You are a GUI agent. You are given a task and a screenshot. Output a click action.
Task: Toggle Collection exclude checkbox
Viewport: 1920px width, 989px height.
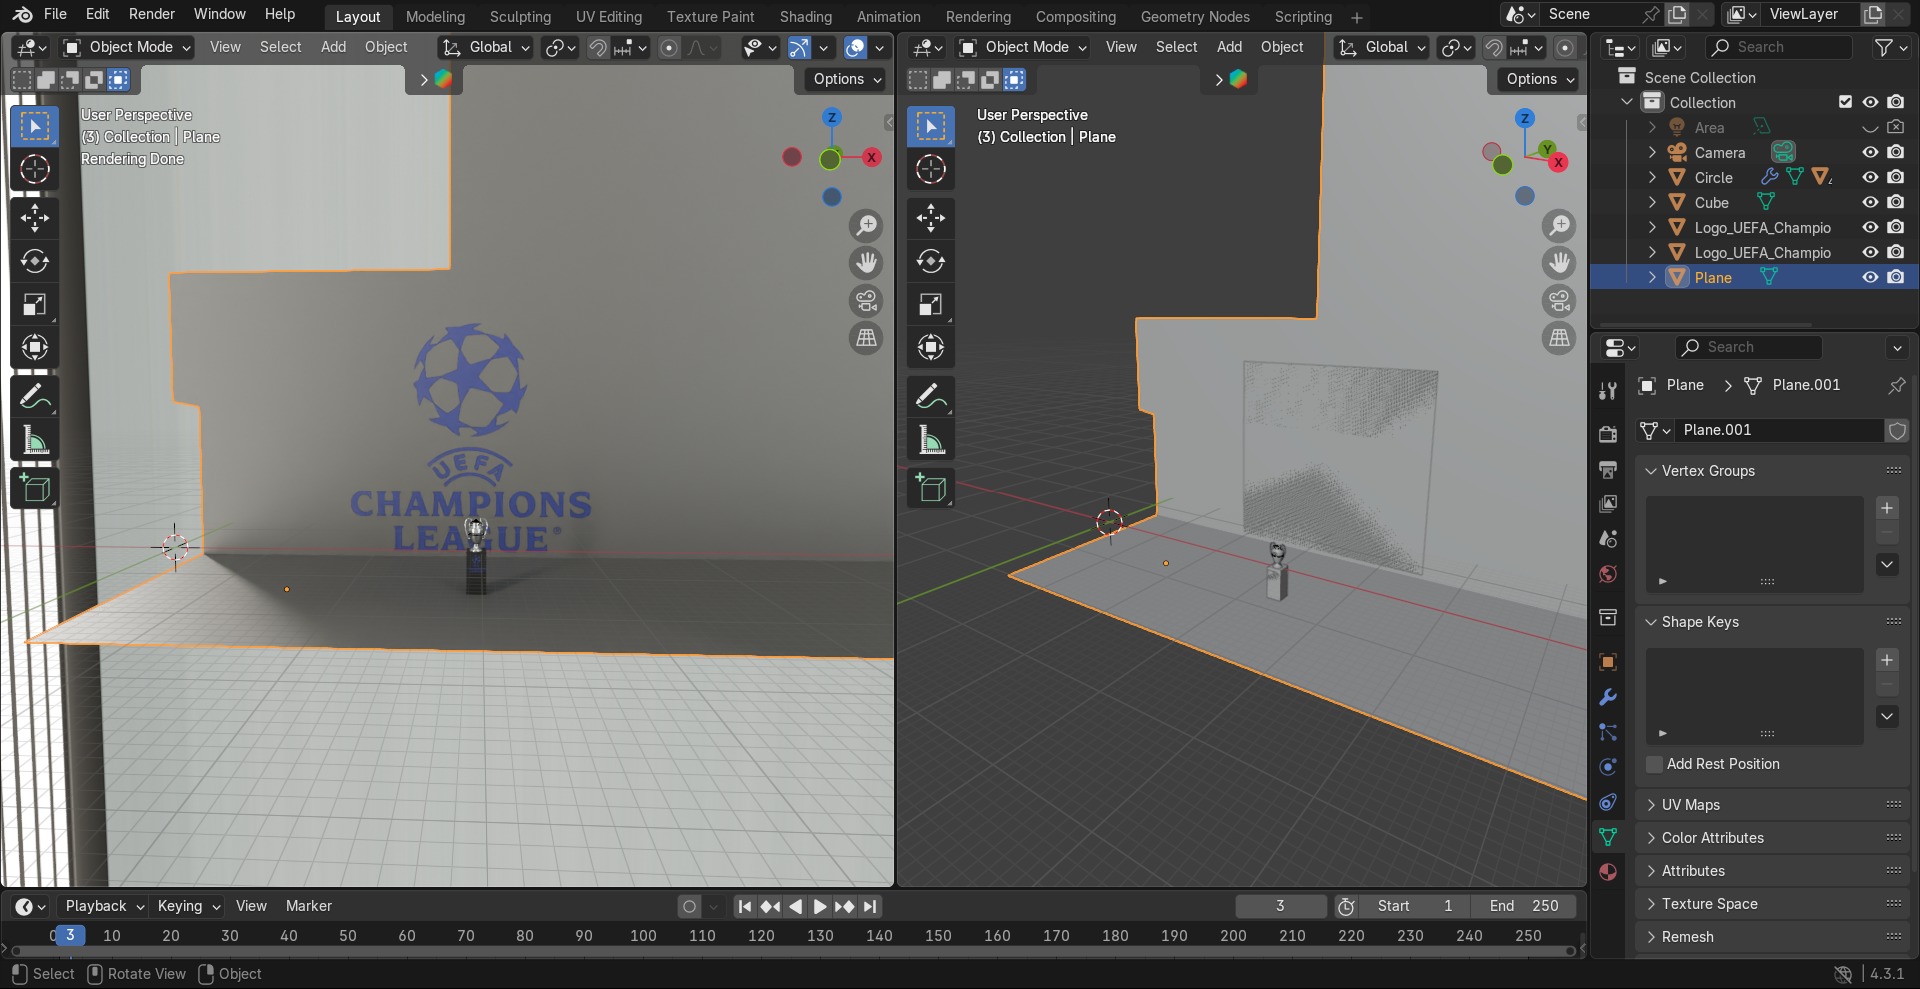[1845, 102]
